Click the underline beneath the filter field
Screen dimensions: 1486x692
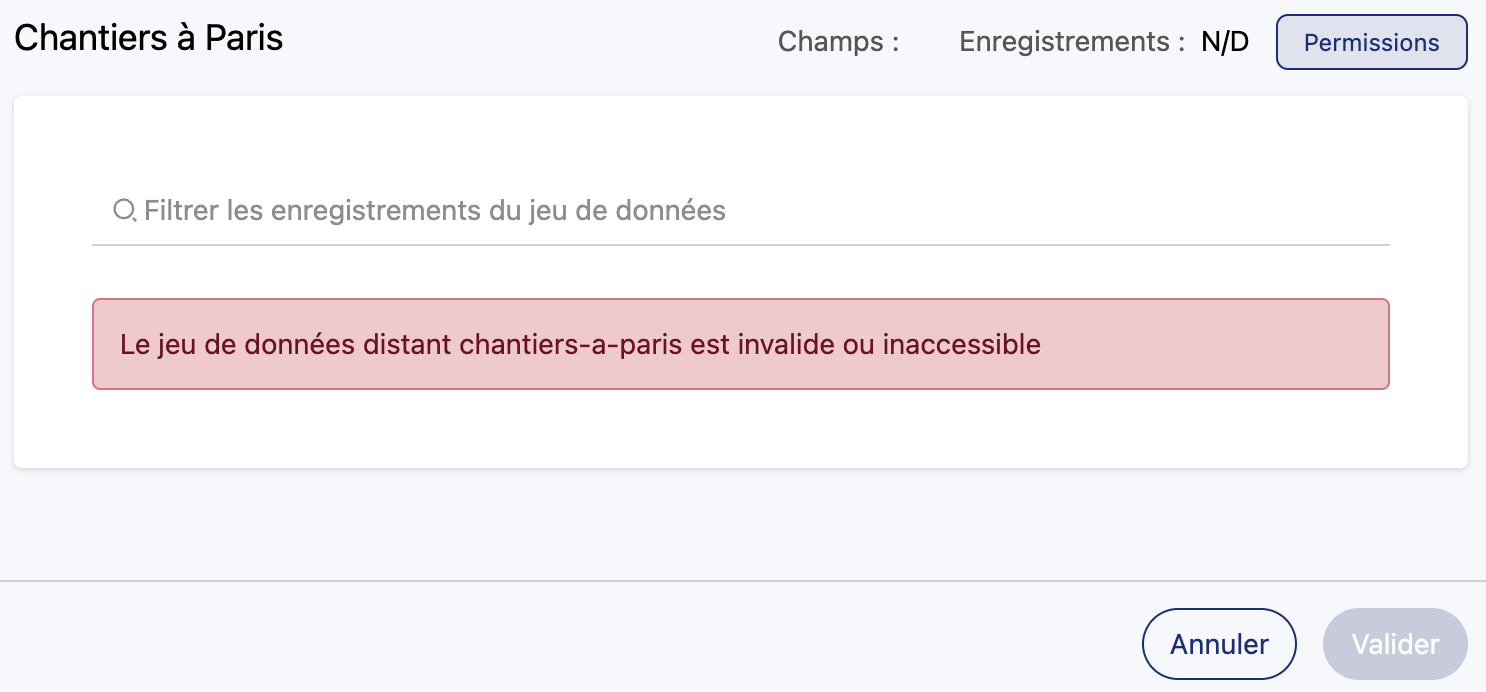point(740,244)
